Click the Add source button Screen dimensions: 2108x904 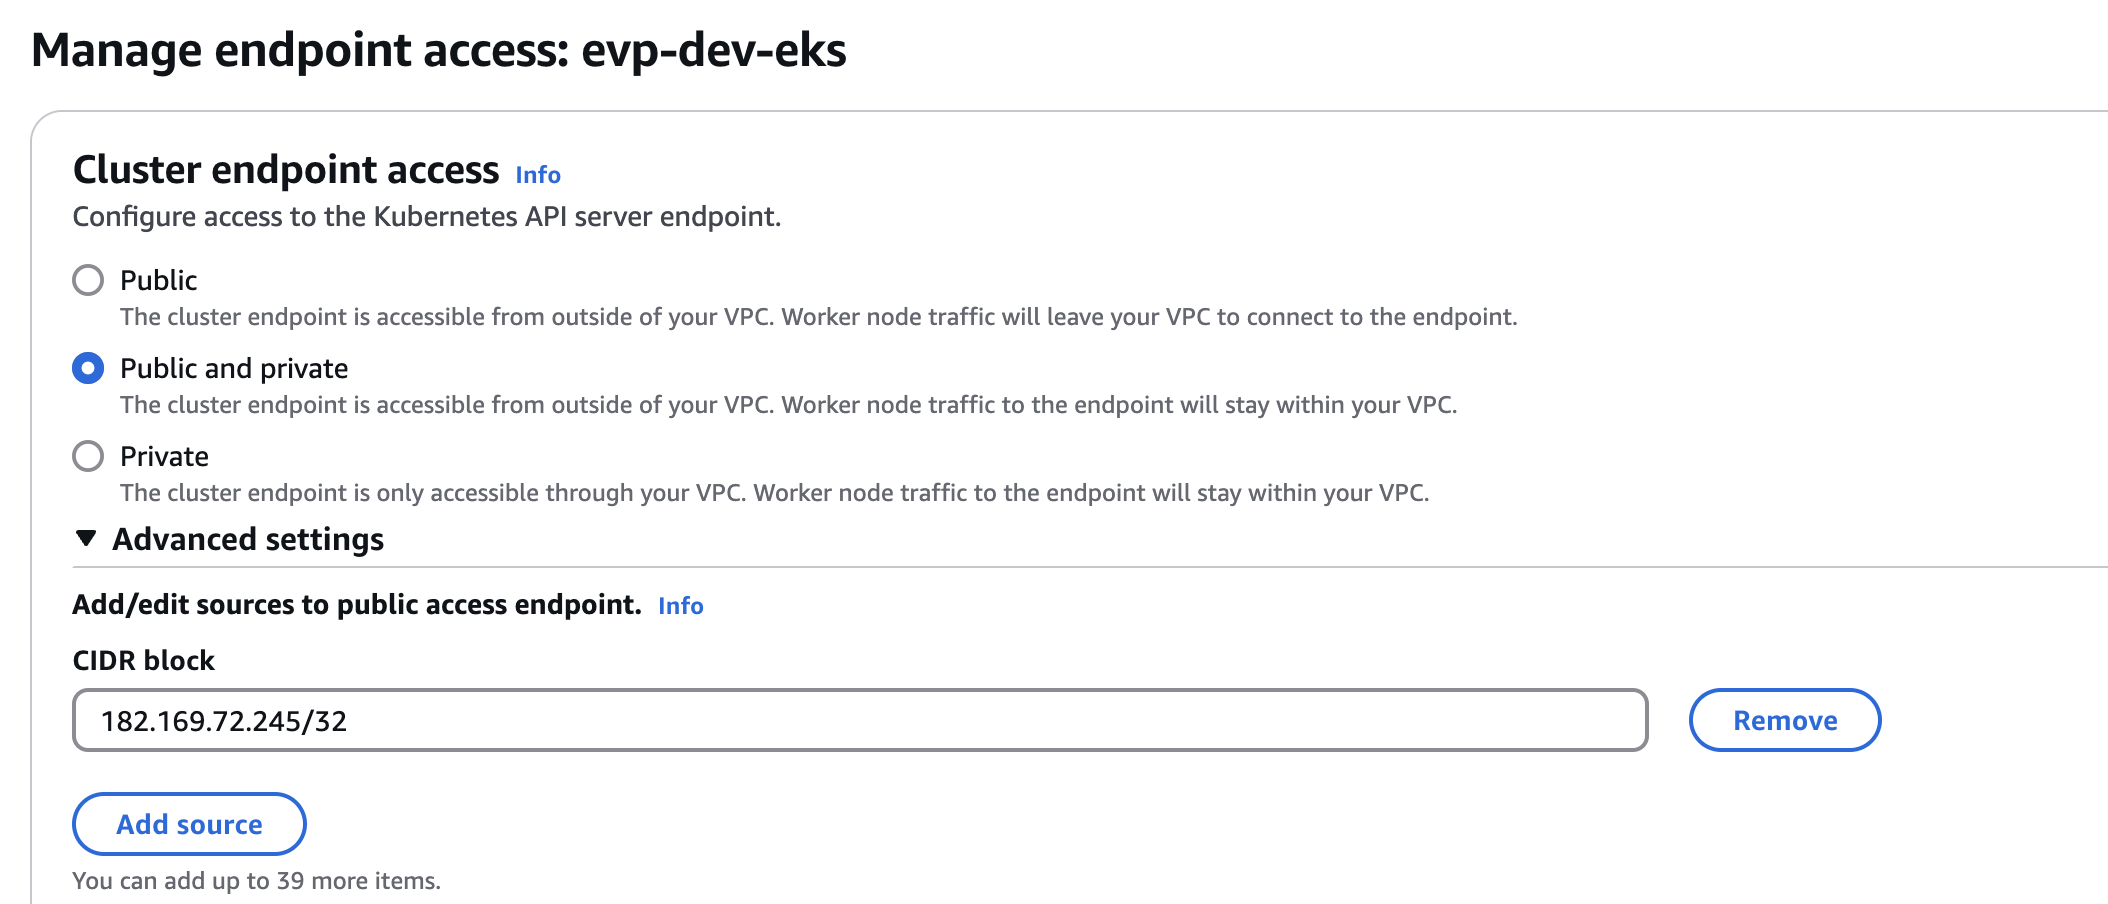[x=189, y=824]
